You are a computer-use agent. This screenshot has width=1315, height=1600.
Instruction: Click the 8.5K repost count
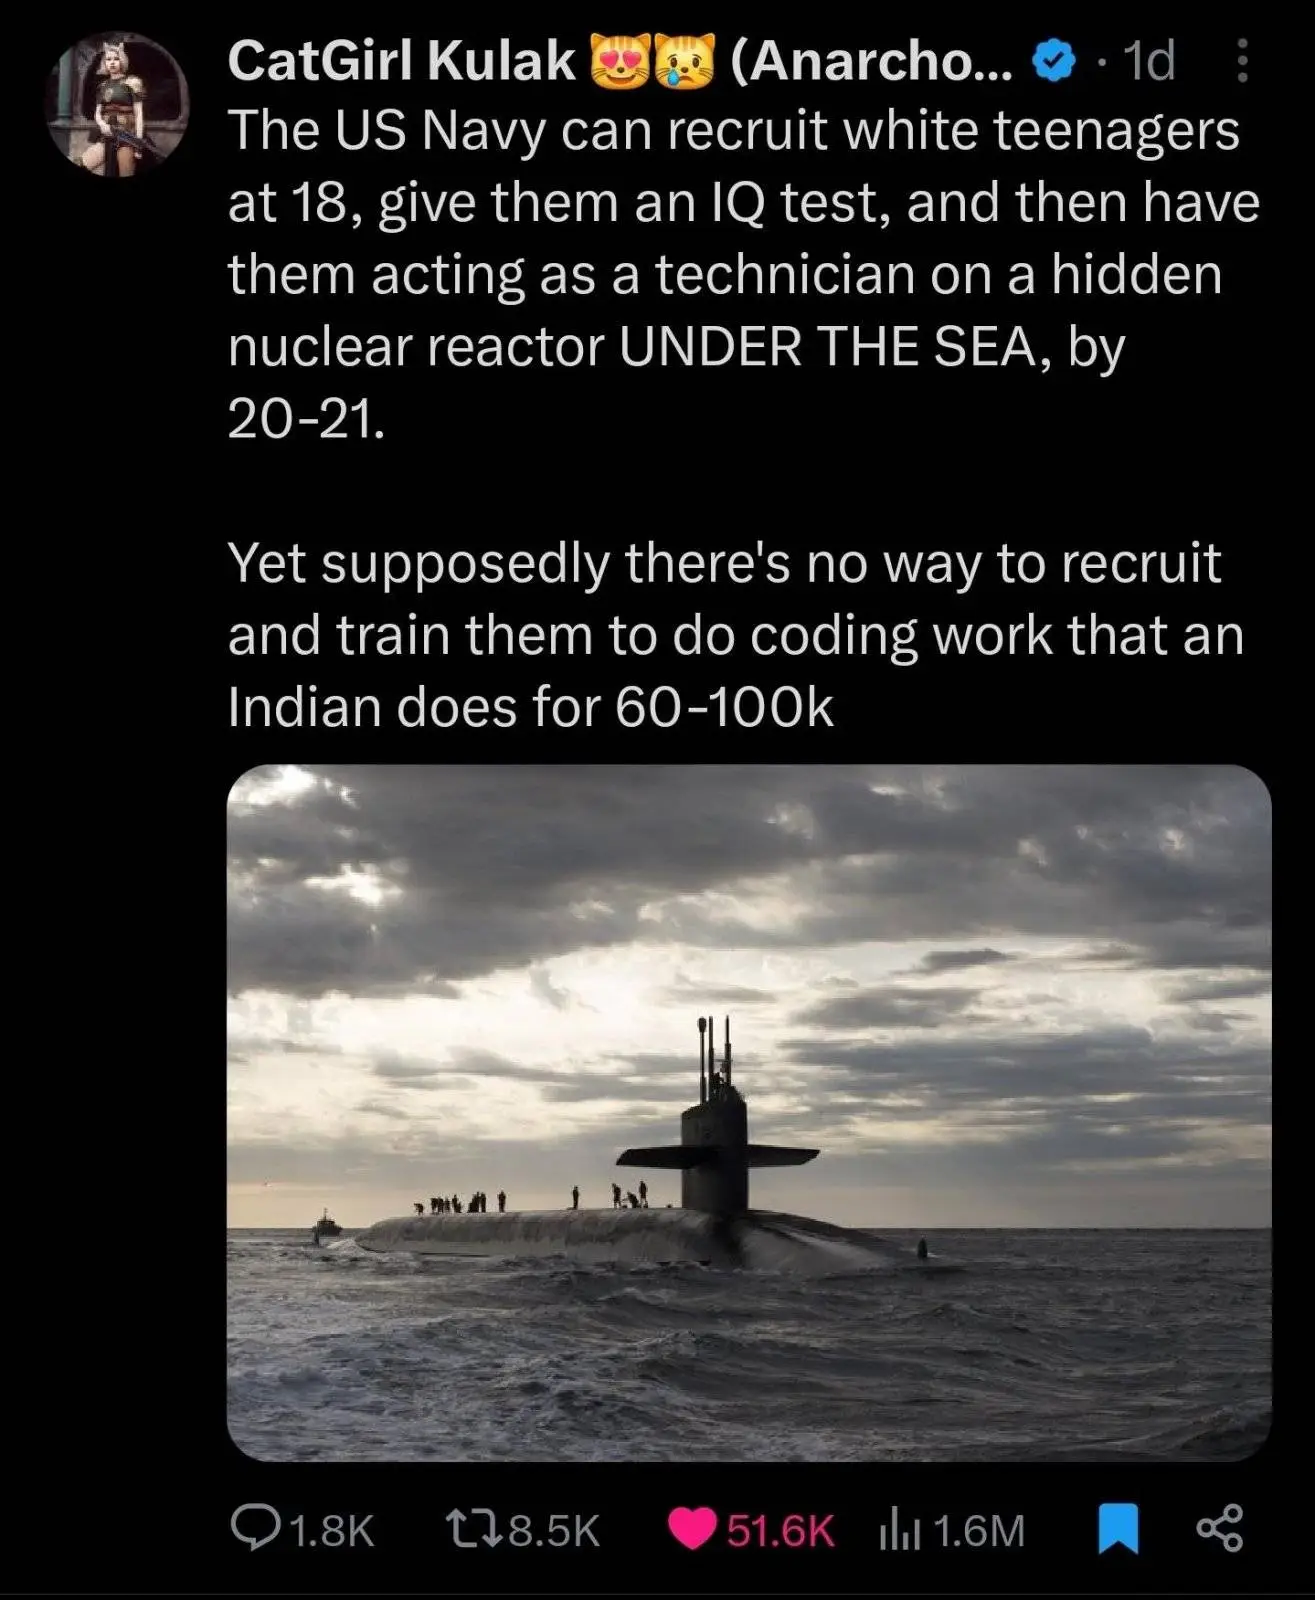click(x=554, y=1530)
